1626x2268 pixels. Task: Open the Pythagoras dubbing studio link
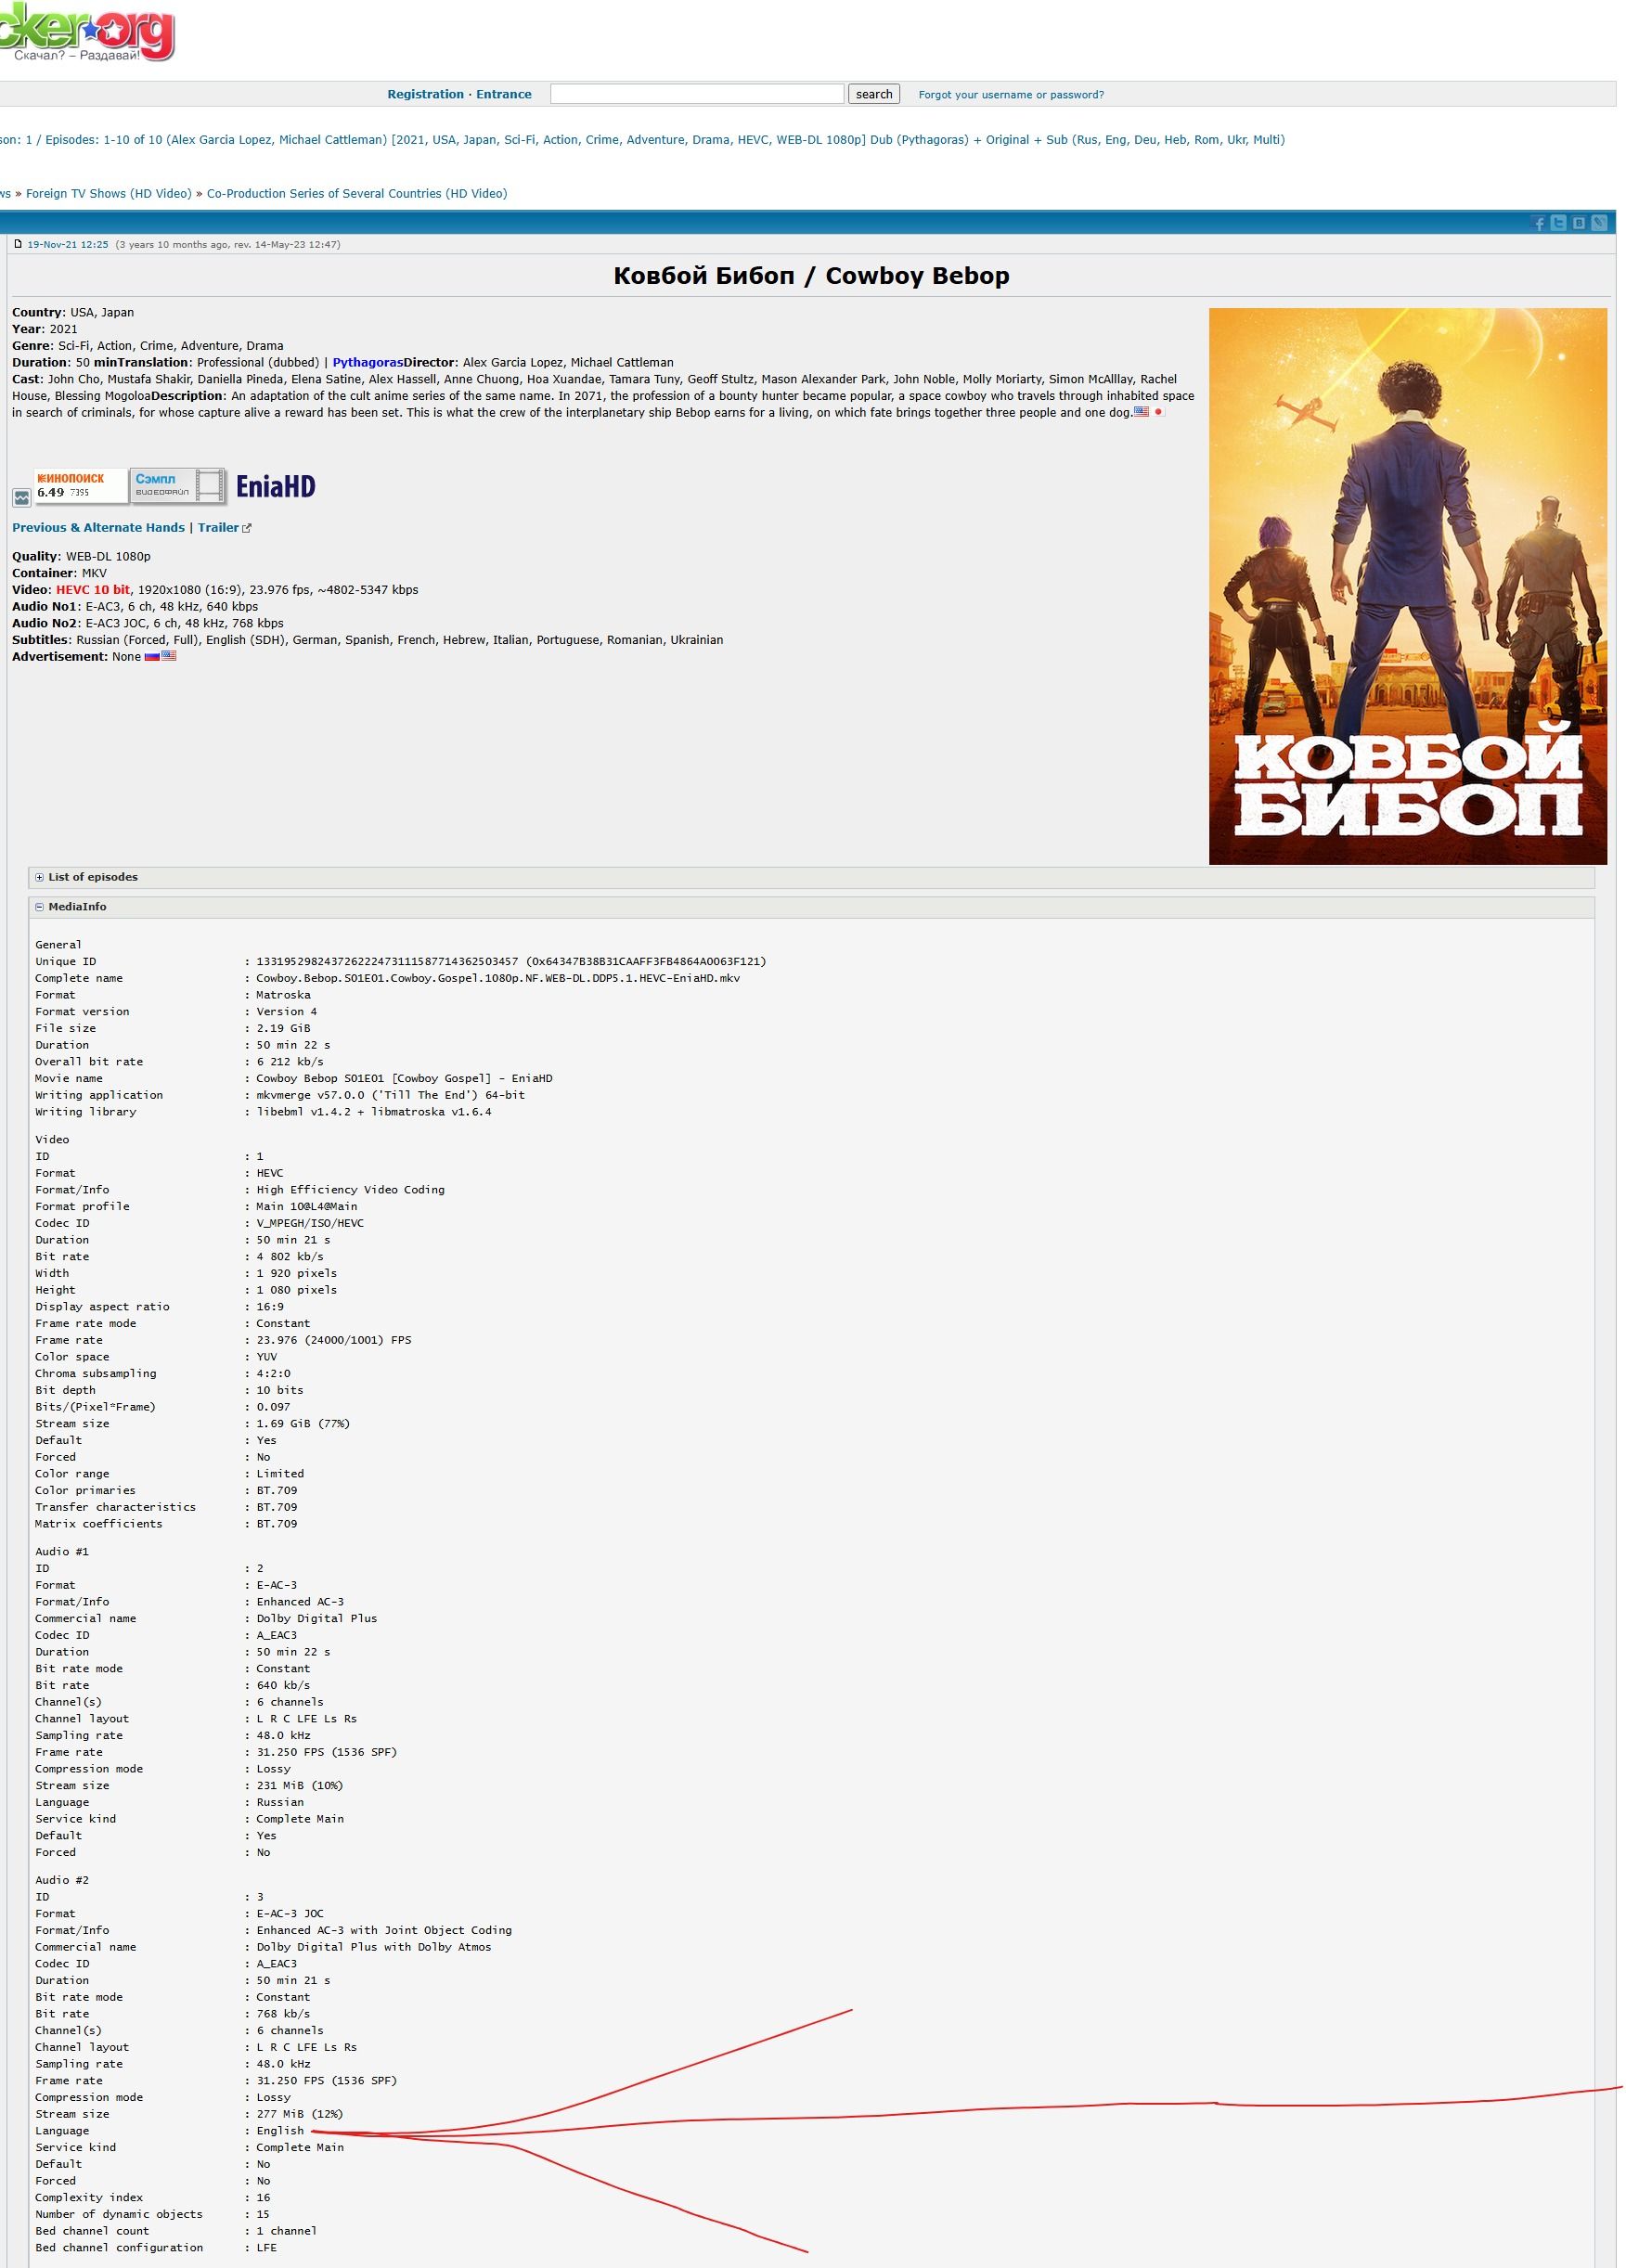[367, 363]
